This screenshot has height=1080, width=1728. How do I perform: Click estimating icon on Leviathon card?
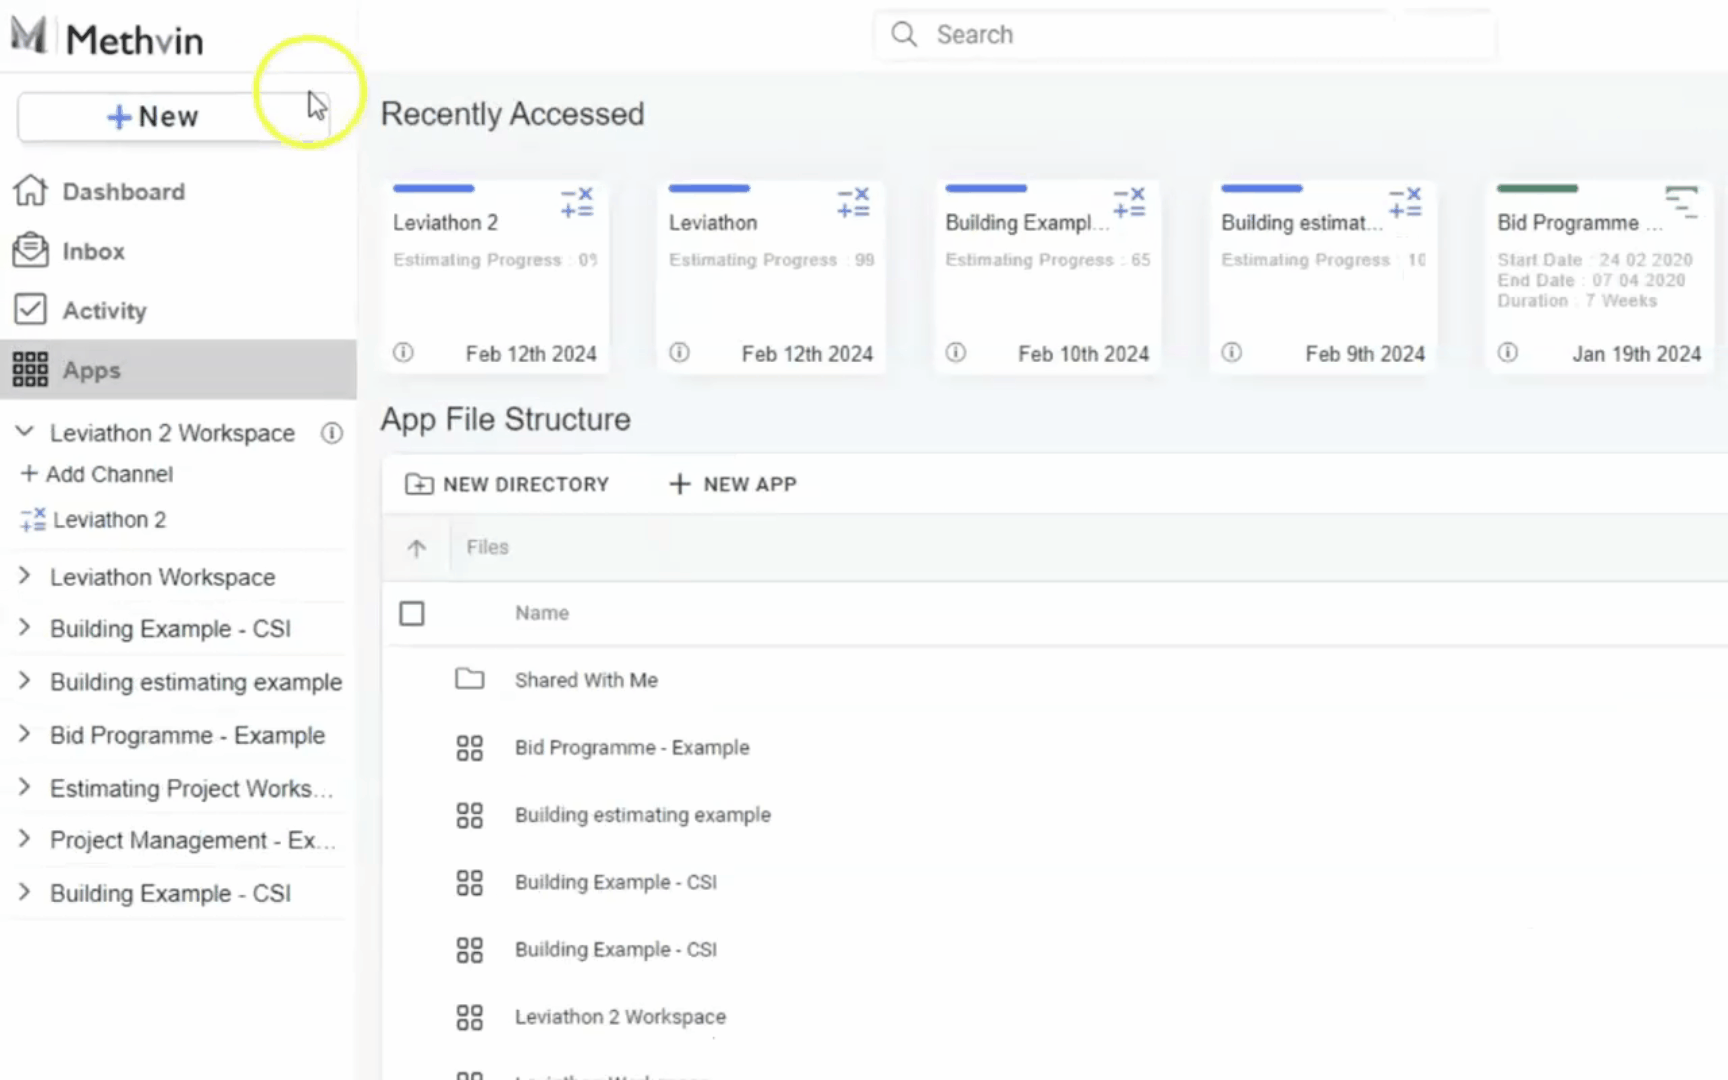click(x=853, y=202)
